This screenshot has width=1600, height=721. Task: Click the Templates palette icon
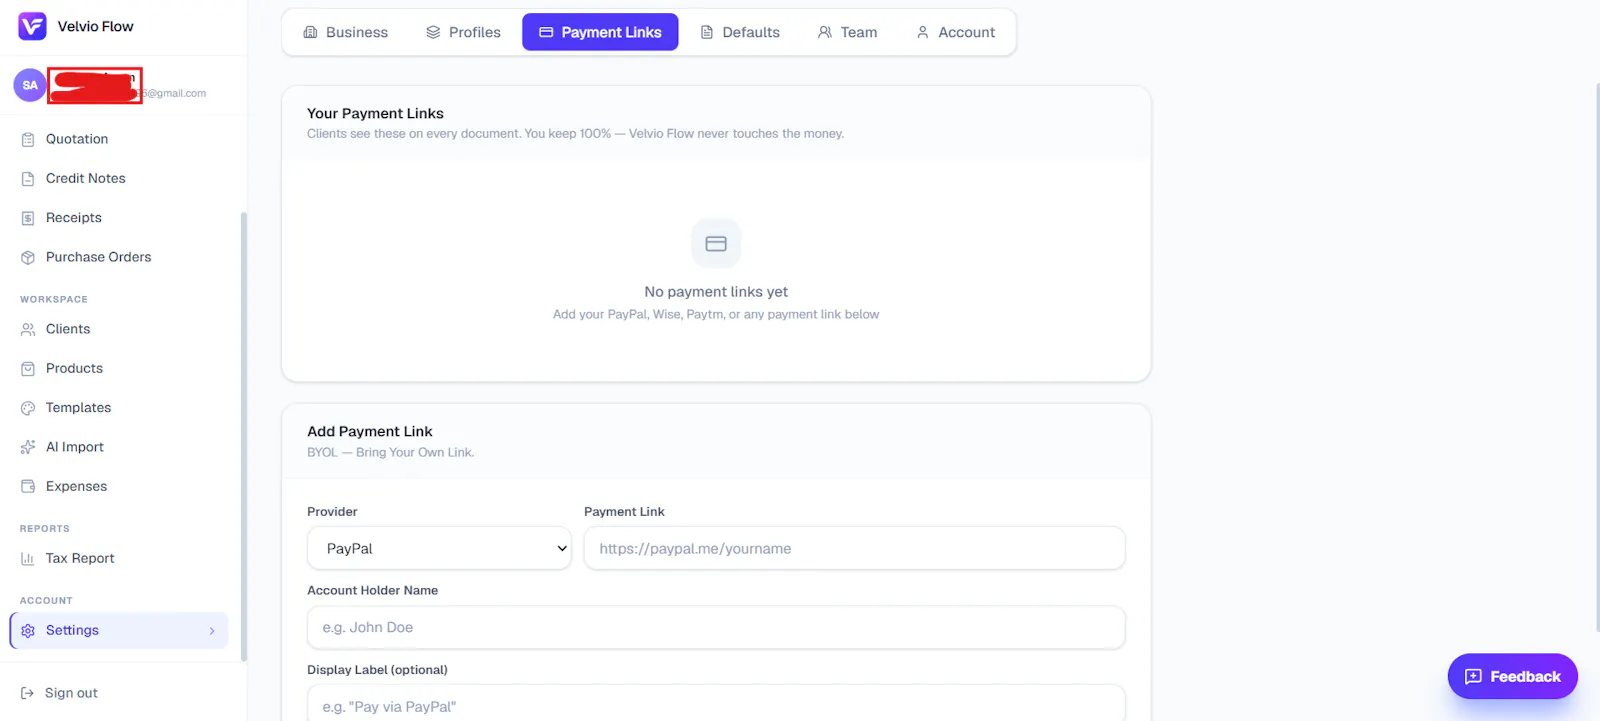[28, 408]
